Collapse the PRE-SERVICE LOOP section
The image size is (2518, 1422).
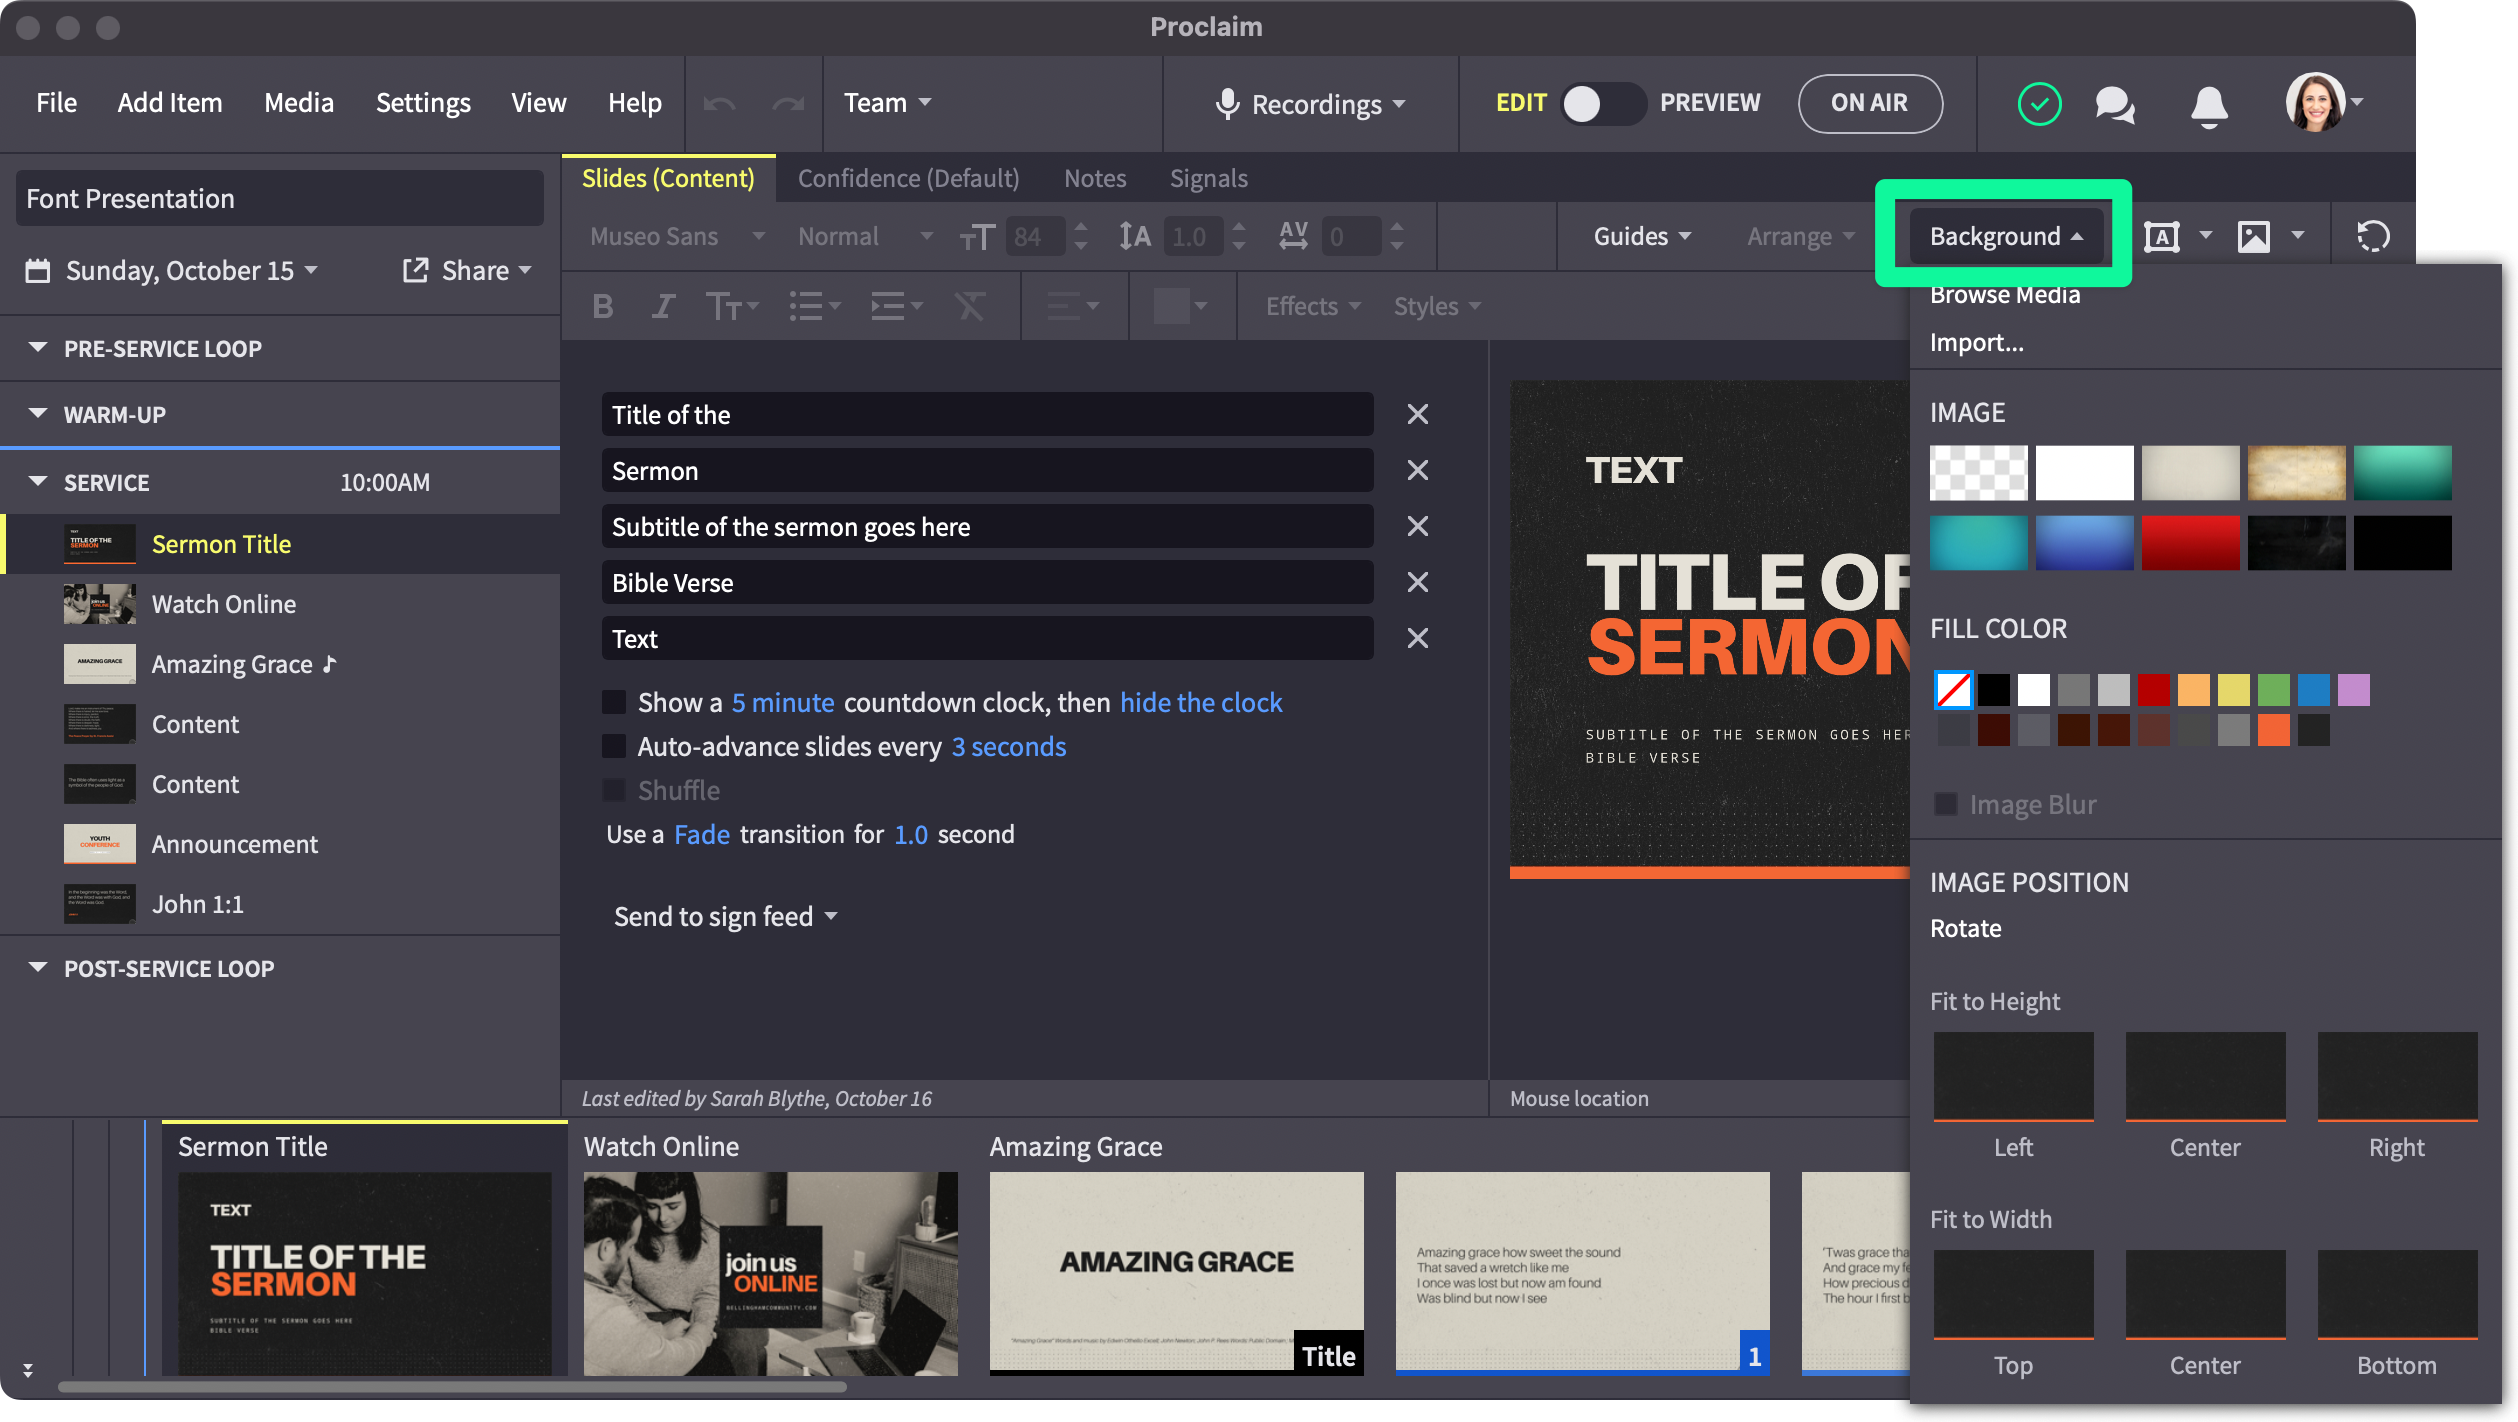tap(38, 348)
